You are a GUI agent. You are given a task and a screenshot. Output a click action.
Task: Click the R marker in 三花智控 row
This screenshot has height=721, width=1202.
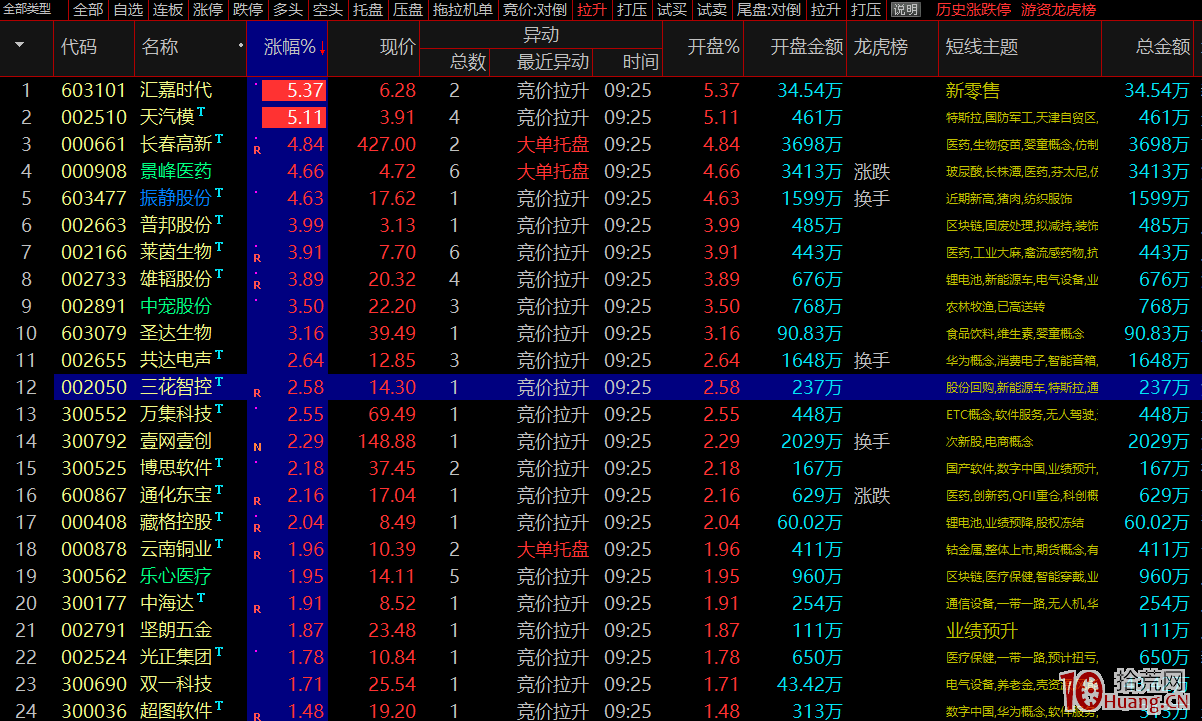pyautogui.click(x=257, y=393)
